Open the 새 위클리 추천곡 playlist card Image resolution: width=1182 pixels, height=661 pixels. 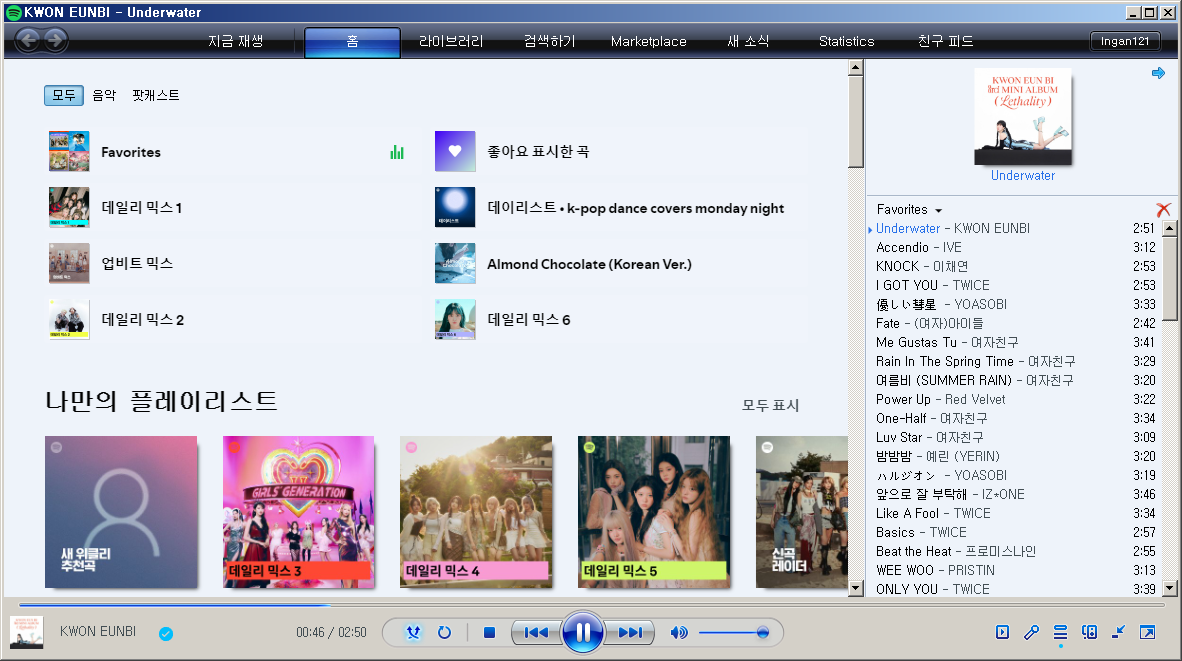pos(121,512)
